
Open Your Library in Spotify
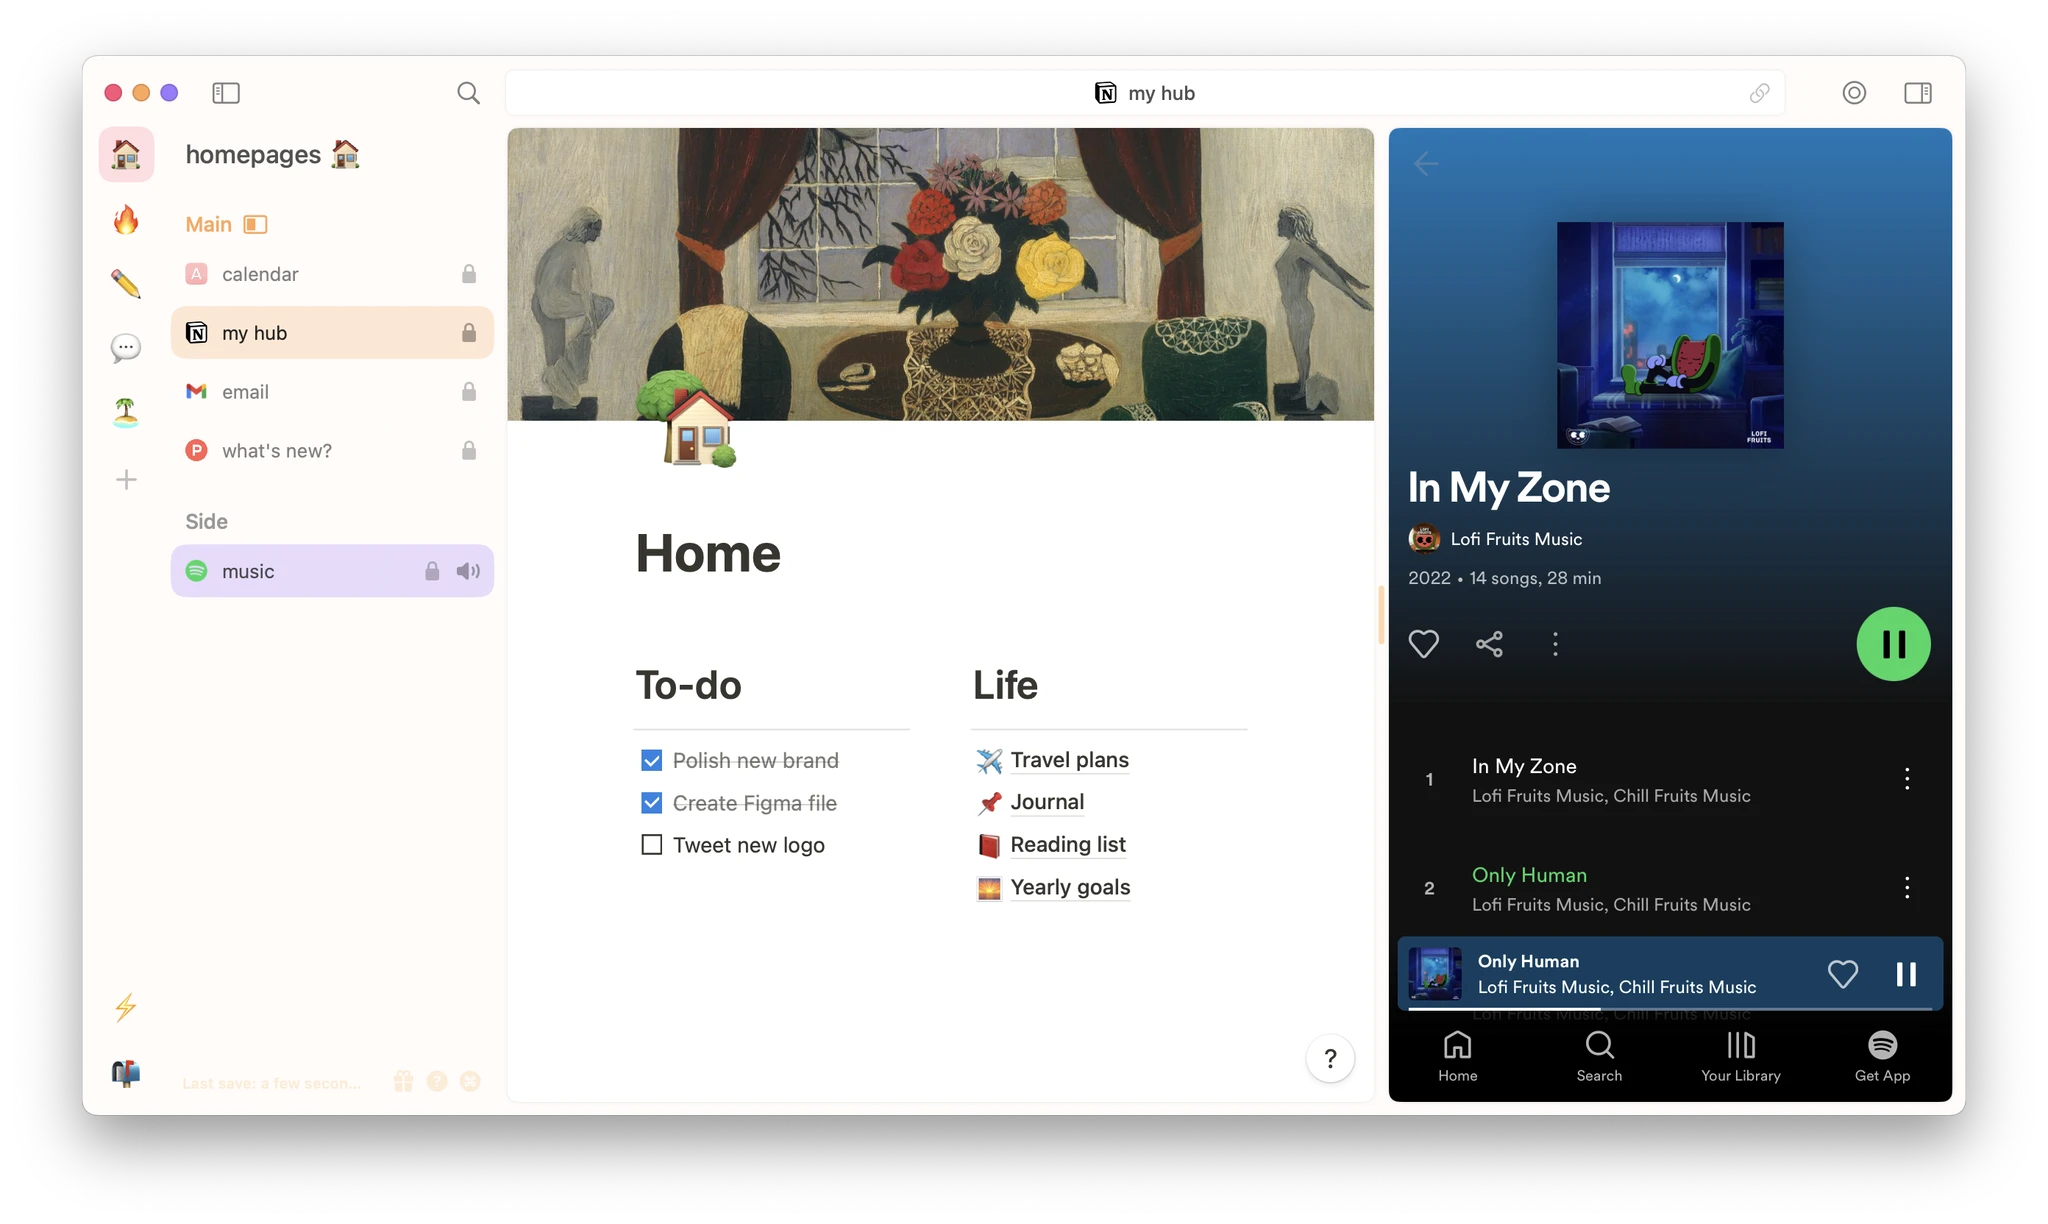[1741, 1057]
